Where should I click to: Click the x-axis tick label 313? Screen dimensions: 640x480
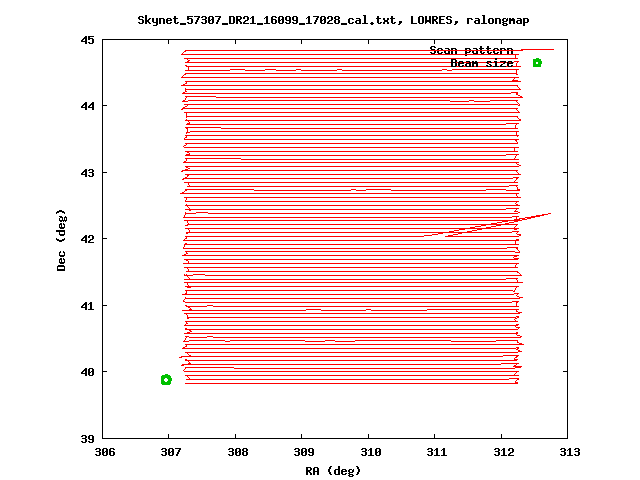pos(570,452)
